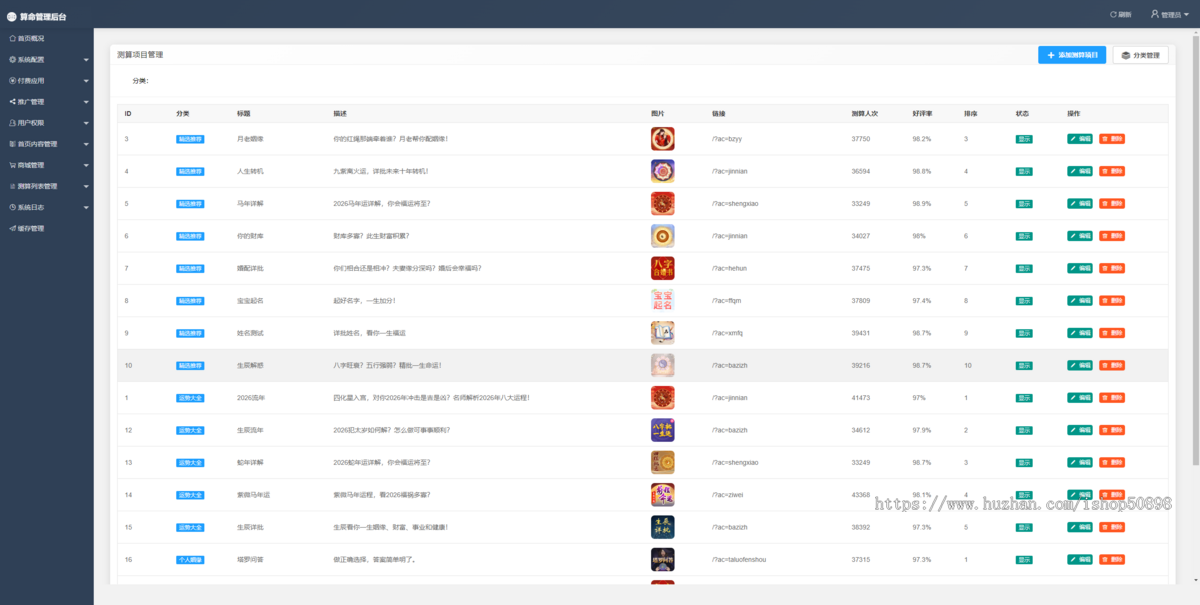Image resolution: width=1200 pixels, height=605 pixels.
Task: Toggle 显示 status for 塔罗问答 row
Action: pyautogui.click(x=1024, y=559)
